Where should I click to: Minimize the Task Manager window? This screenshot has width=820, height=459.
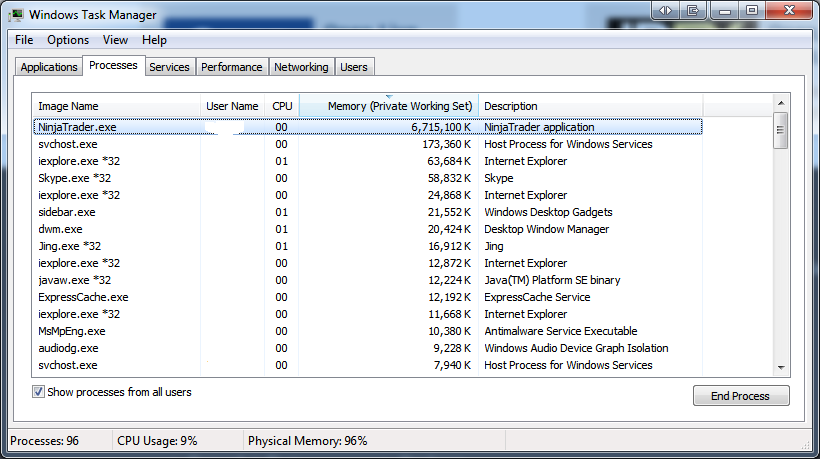tap(725, 10)
